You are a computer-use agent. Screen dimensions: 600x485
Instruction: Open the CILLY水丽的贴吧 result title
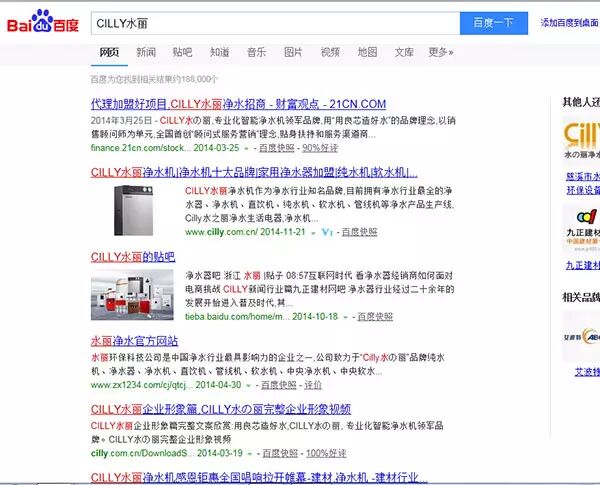pos(133,257)
